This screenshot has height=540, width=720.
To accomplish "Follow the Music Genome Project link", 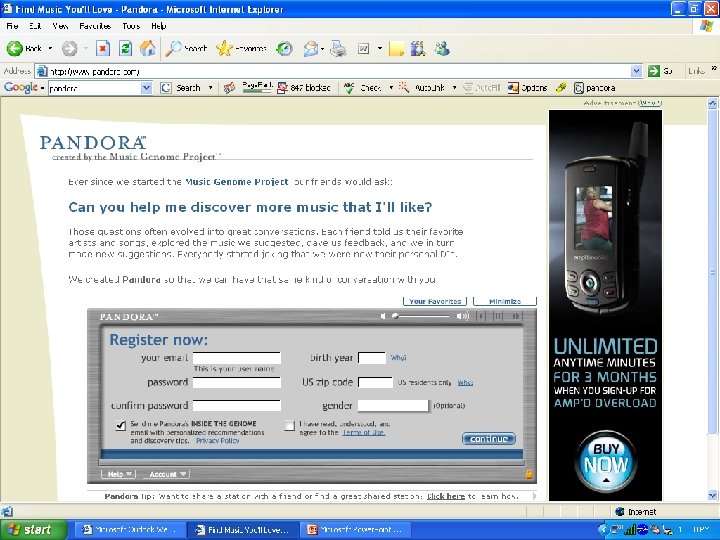I will point(237,182).
